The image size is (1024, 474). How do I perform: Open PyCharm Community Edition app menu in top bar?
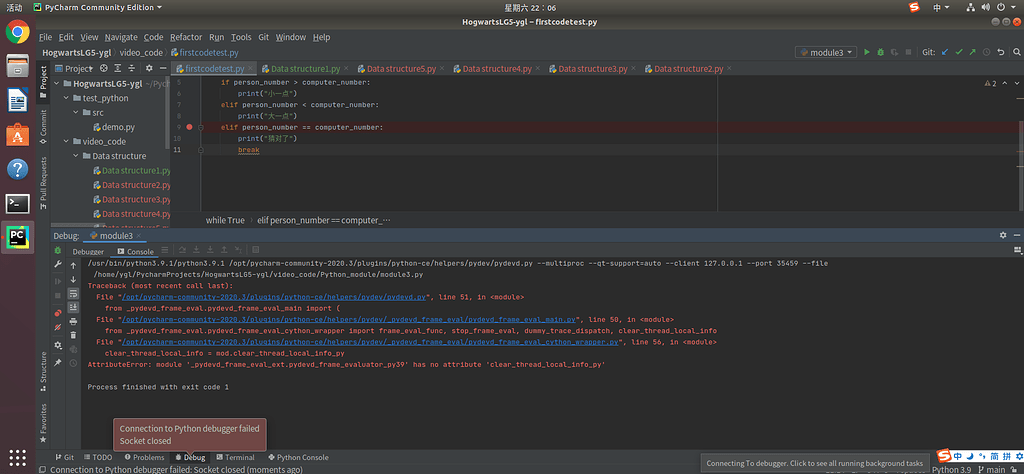click(95, 7)
